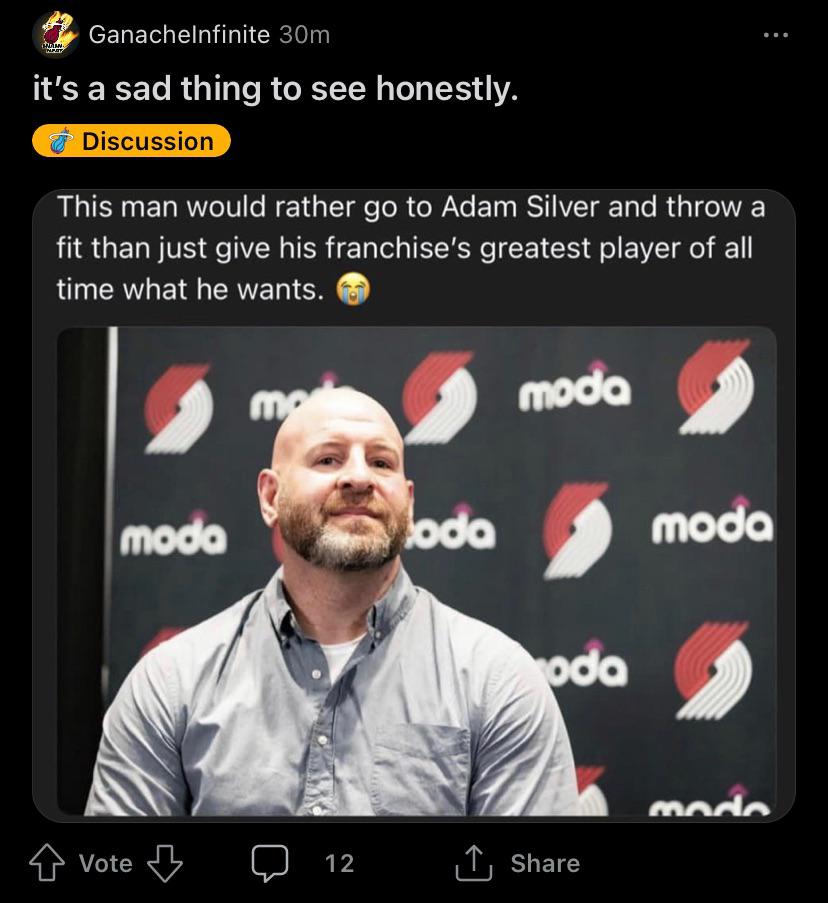The image size is (828, 903).
Task: Downvote the post with the down arrow
Action: 164,863
